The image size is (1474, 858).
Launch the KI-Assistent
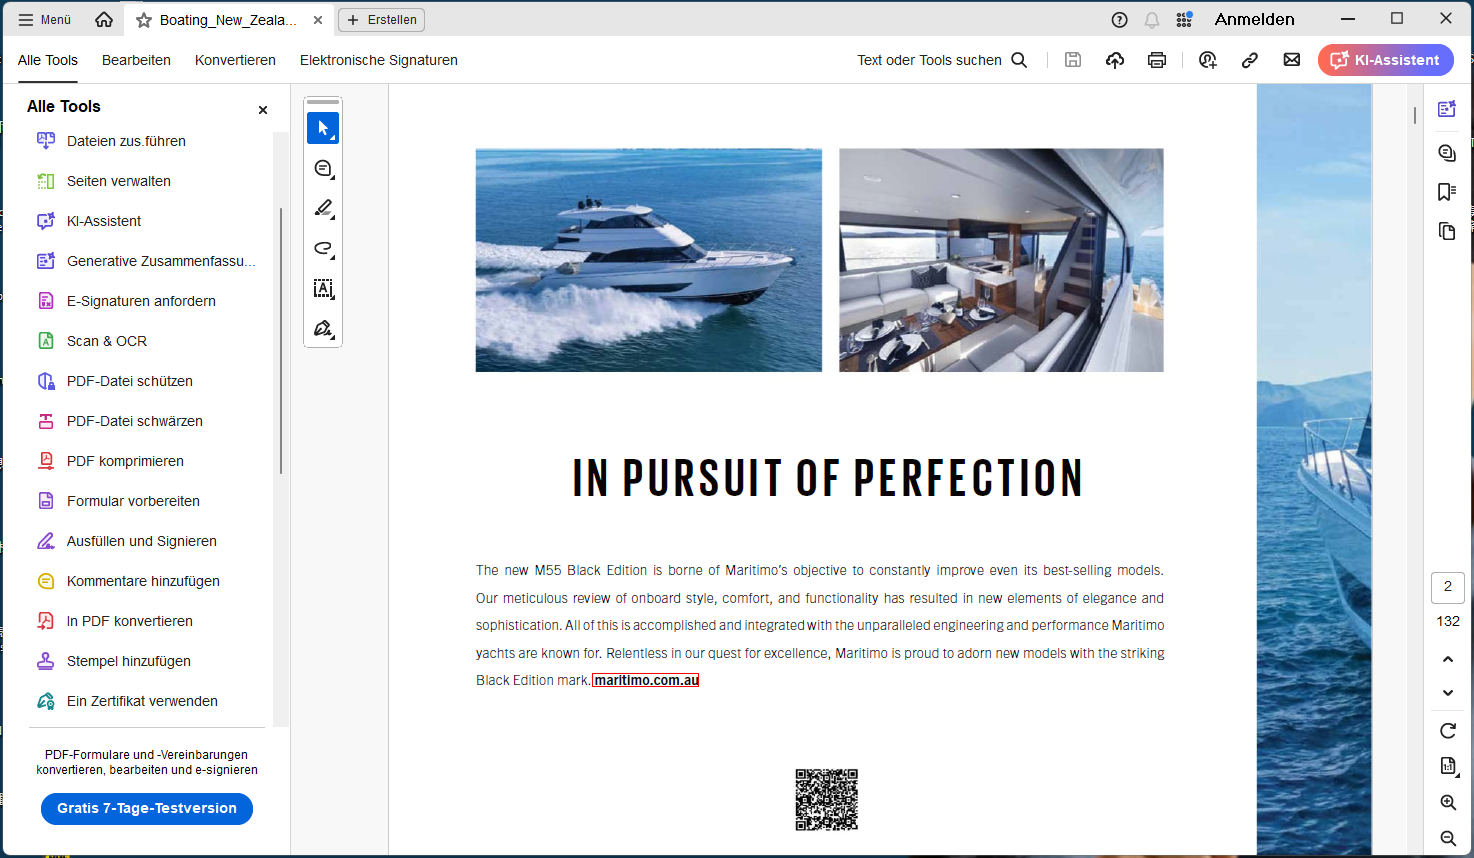pos(1385,60)
